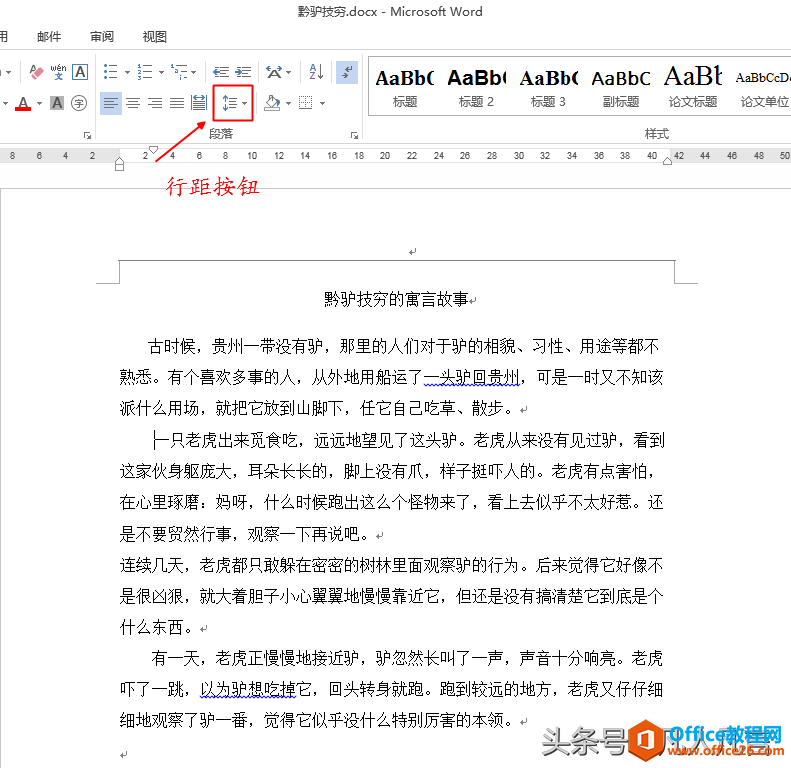
Task: Apply the 标题 3 style
Action: pyautogui.click(x=548, y=88)
